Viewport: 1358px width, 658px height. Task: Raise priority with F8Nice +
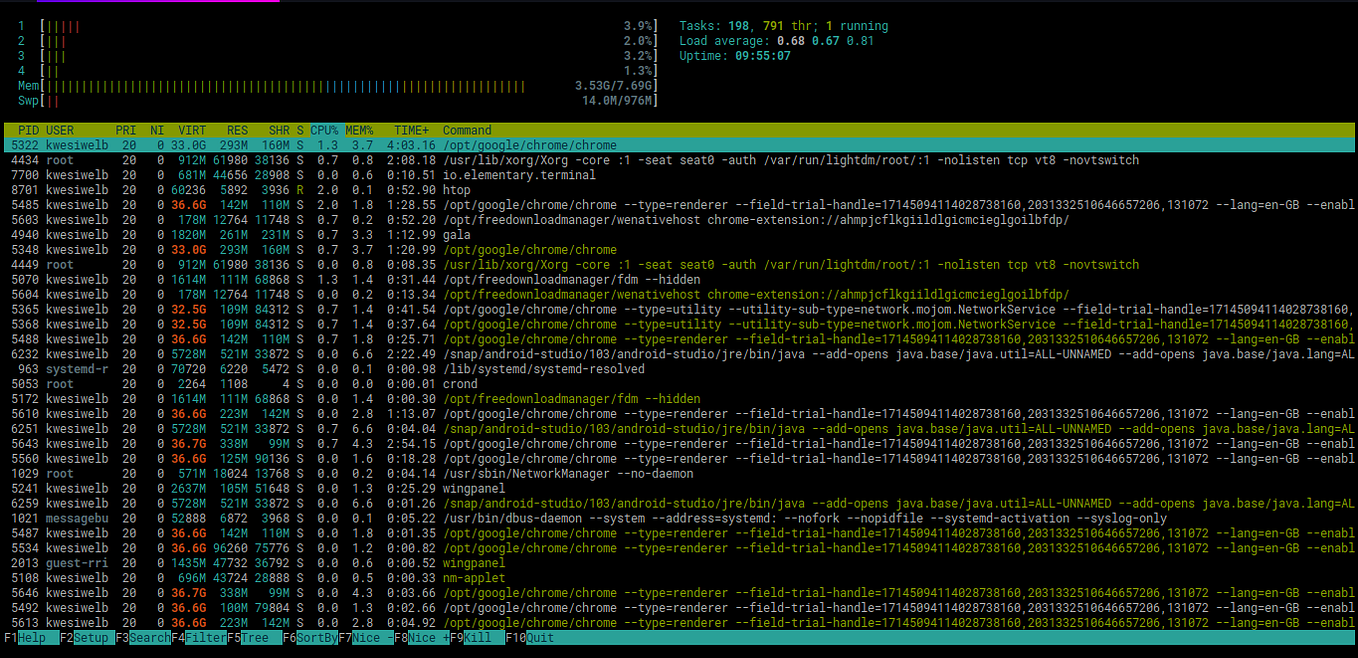(421, 637)
